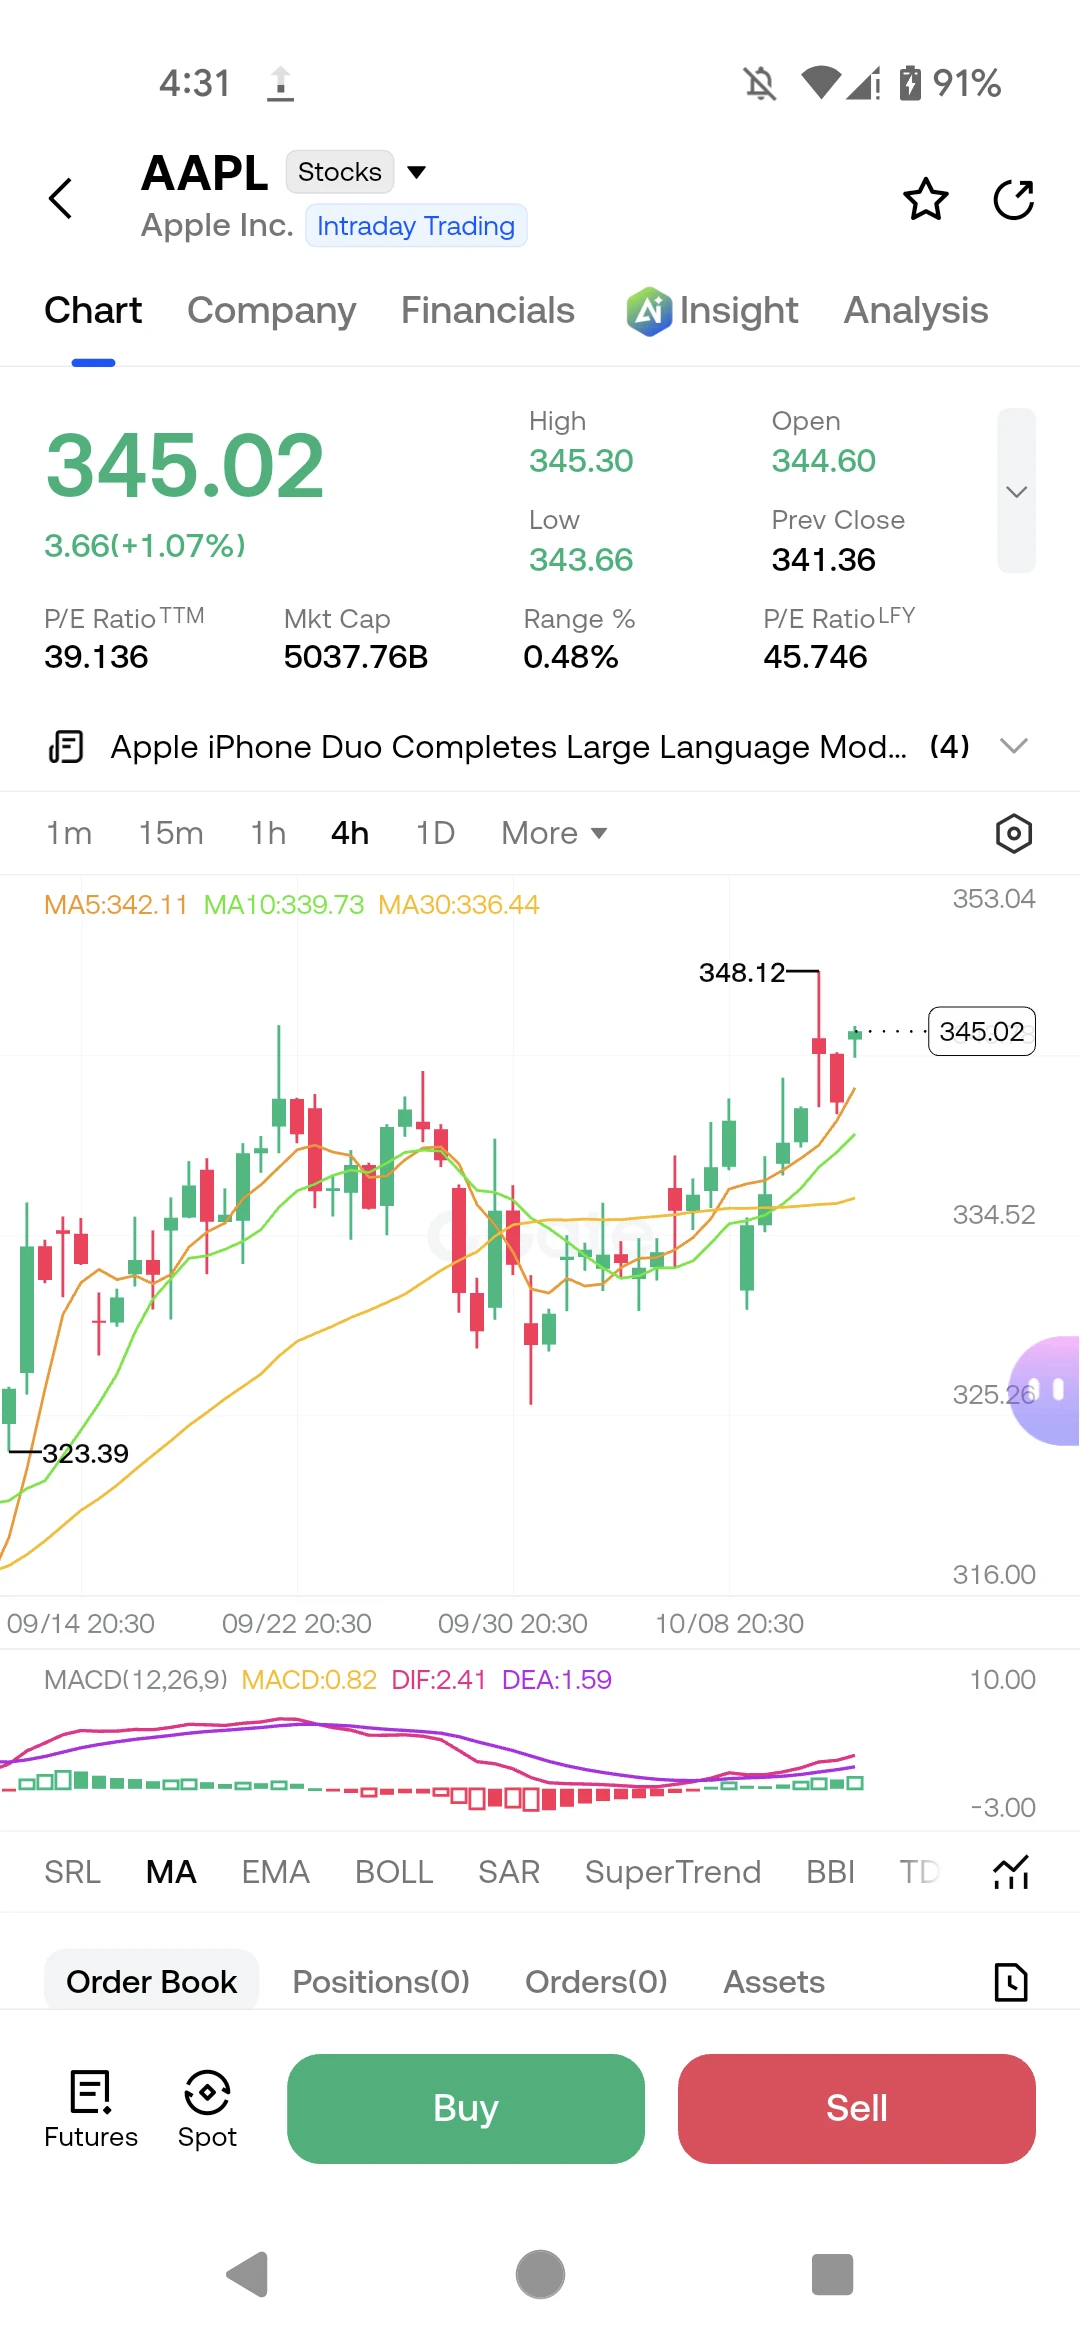Screen dimensions: 1080x2340
Task: Expand more quote details chevron
Action: 1016,491
